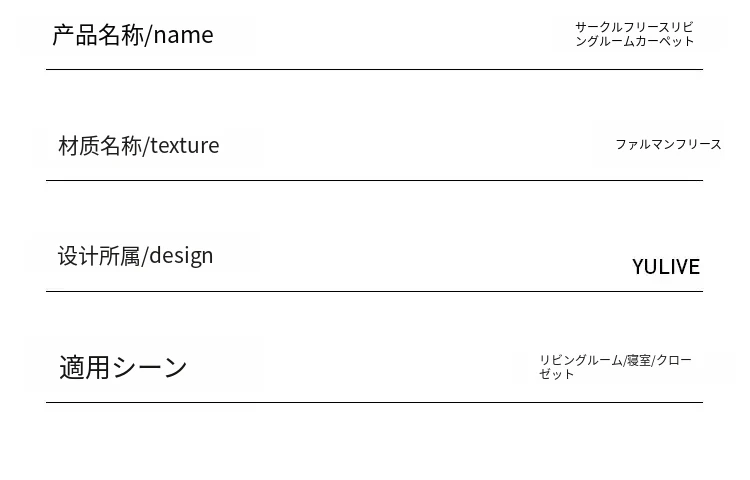Click the Chinese characters 设计所属

click(99, 256)
